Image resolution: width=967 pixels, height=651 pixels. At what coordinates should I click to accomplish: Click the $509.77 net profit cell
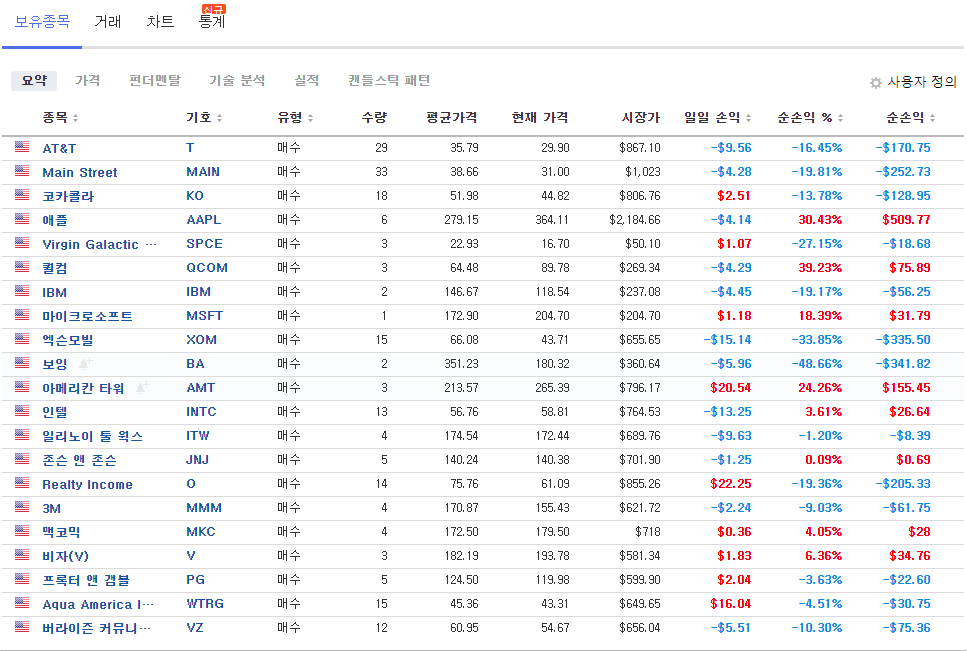[906, 219]
